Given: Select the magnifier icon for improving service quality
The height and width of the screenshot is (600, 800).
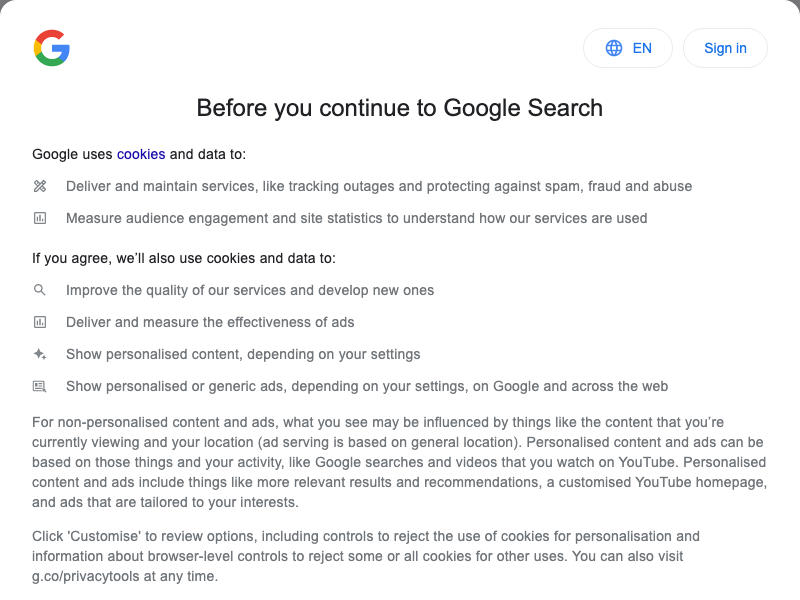Looking at the screenshot, I should (40, 290).
